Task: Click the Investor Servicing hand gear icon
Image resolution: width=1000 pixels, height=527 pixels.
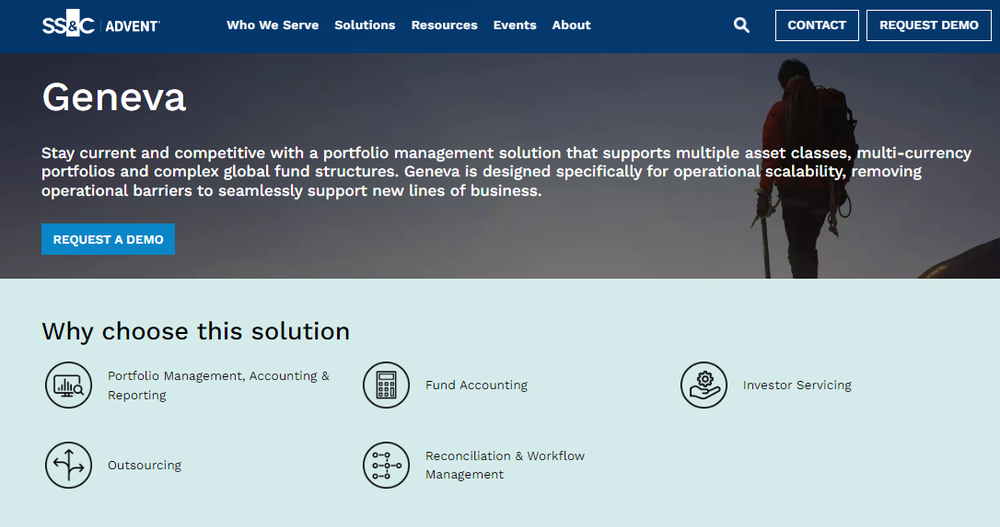Action: (703, 385)
